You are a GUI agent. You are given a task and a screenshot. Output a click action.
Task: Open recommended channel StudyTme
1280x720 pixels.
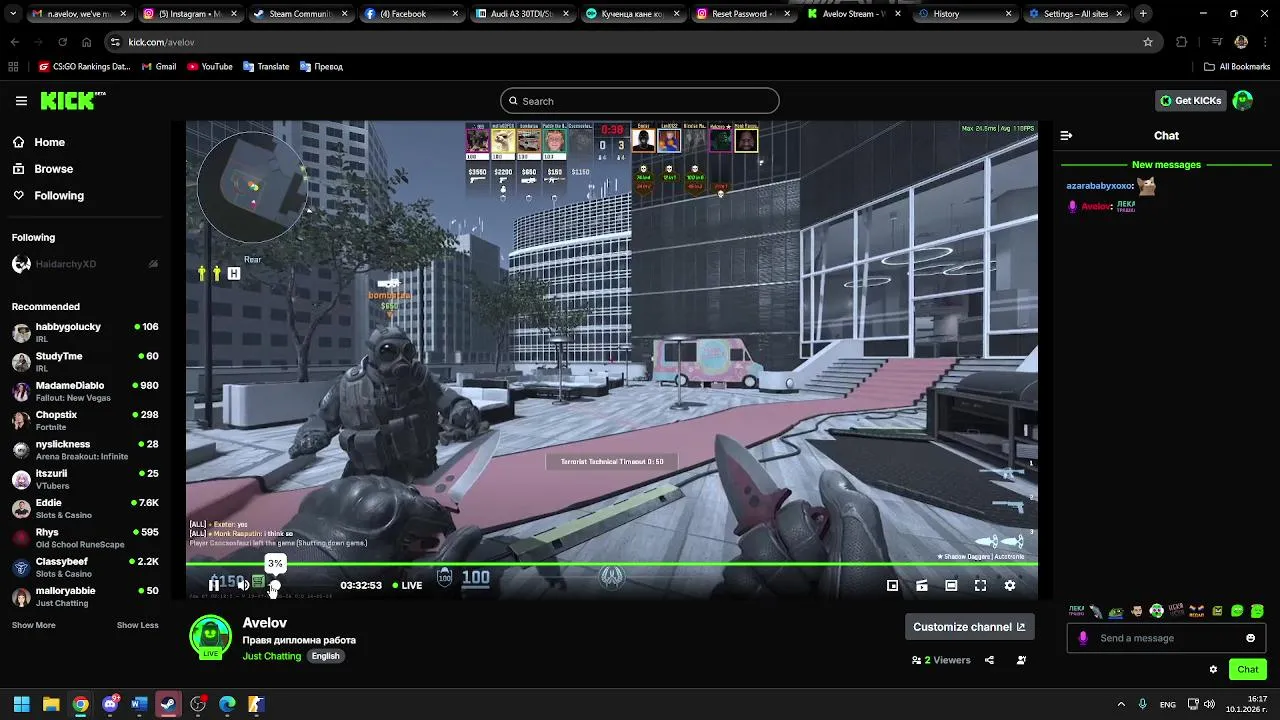click(85, 362)
